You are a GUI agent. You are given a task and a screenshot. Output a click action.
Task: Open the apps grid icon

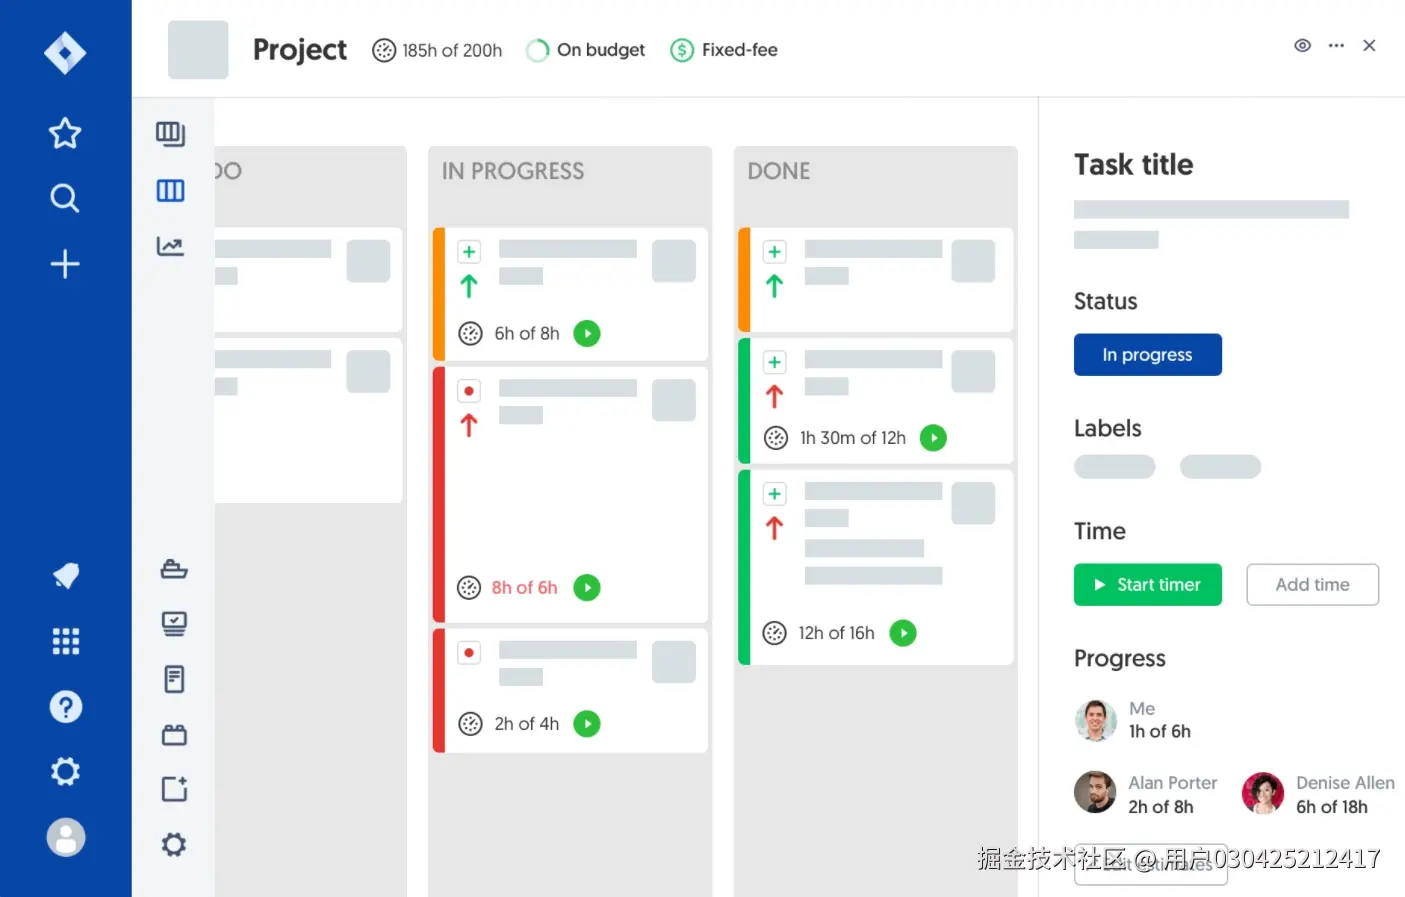coord(65,641)
